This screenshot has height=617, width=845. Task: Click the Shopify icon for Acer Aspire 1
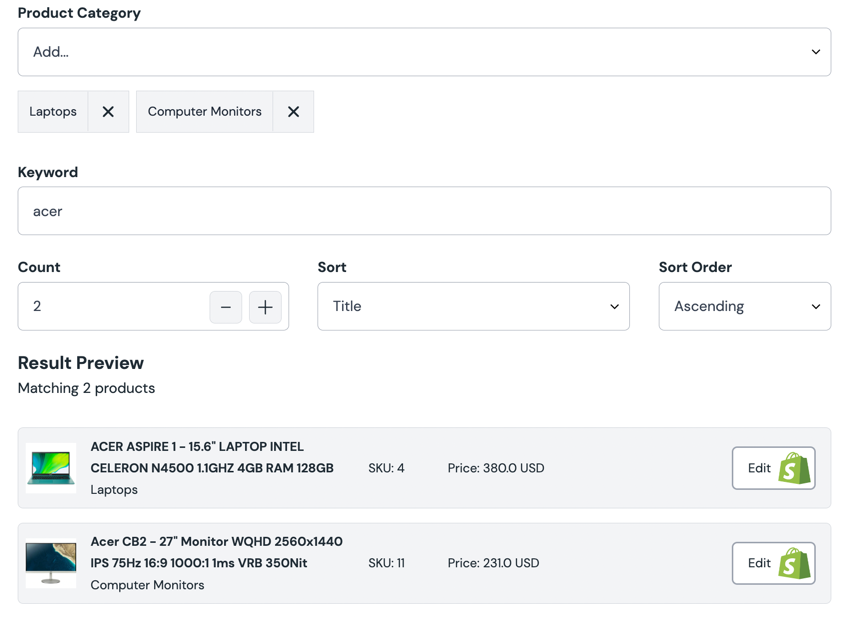795,468
